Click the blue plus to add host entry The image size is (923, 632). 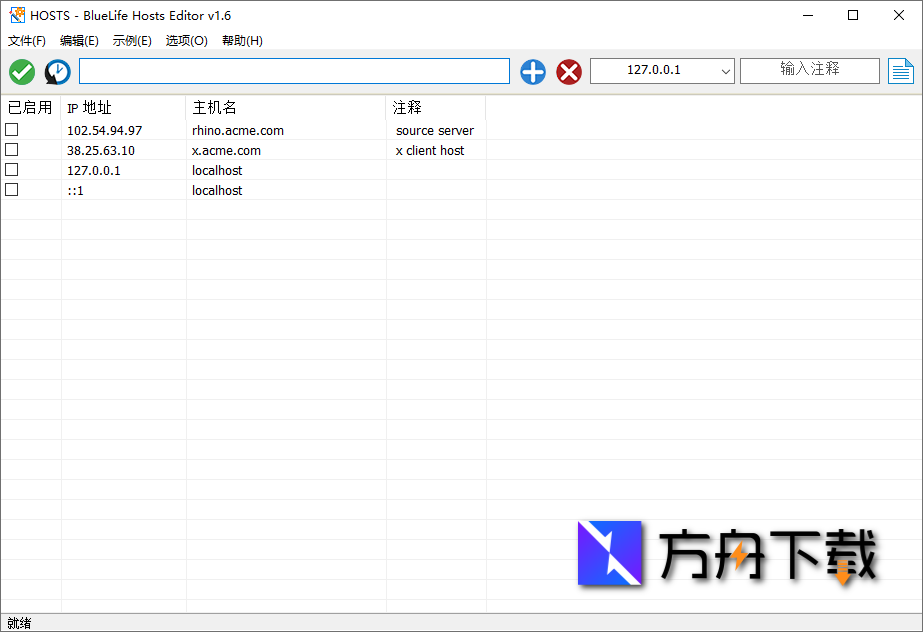point(532,71)
